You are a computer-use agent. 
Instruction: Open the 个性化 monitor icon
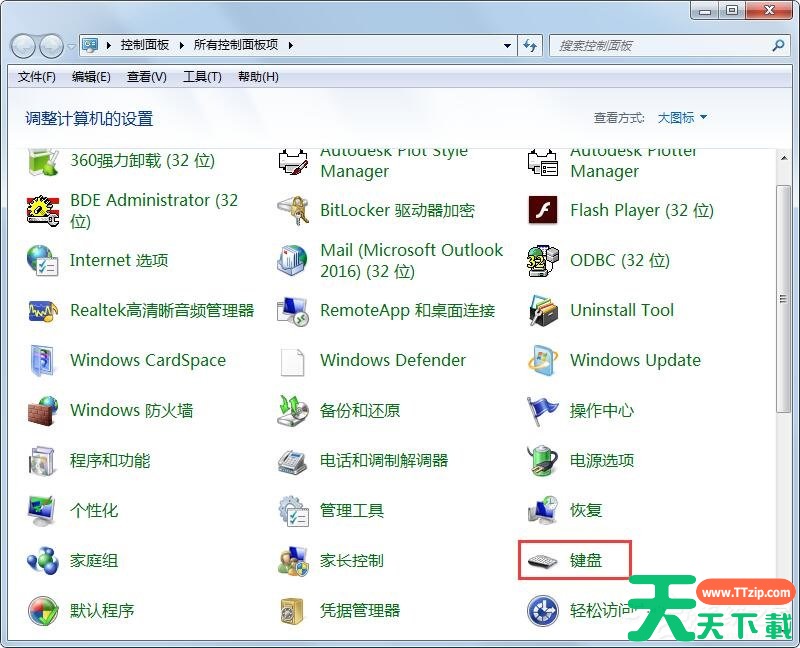tap(42, 510)
